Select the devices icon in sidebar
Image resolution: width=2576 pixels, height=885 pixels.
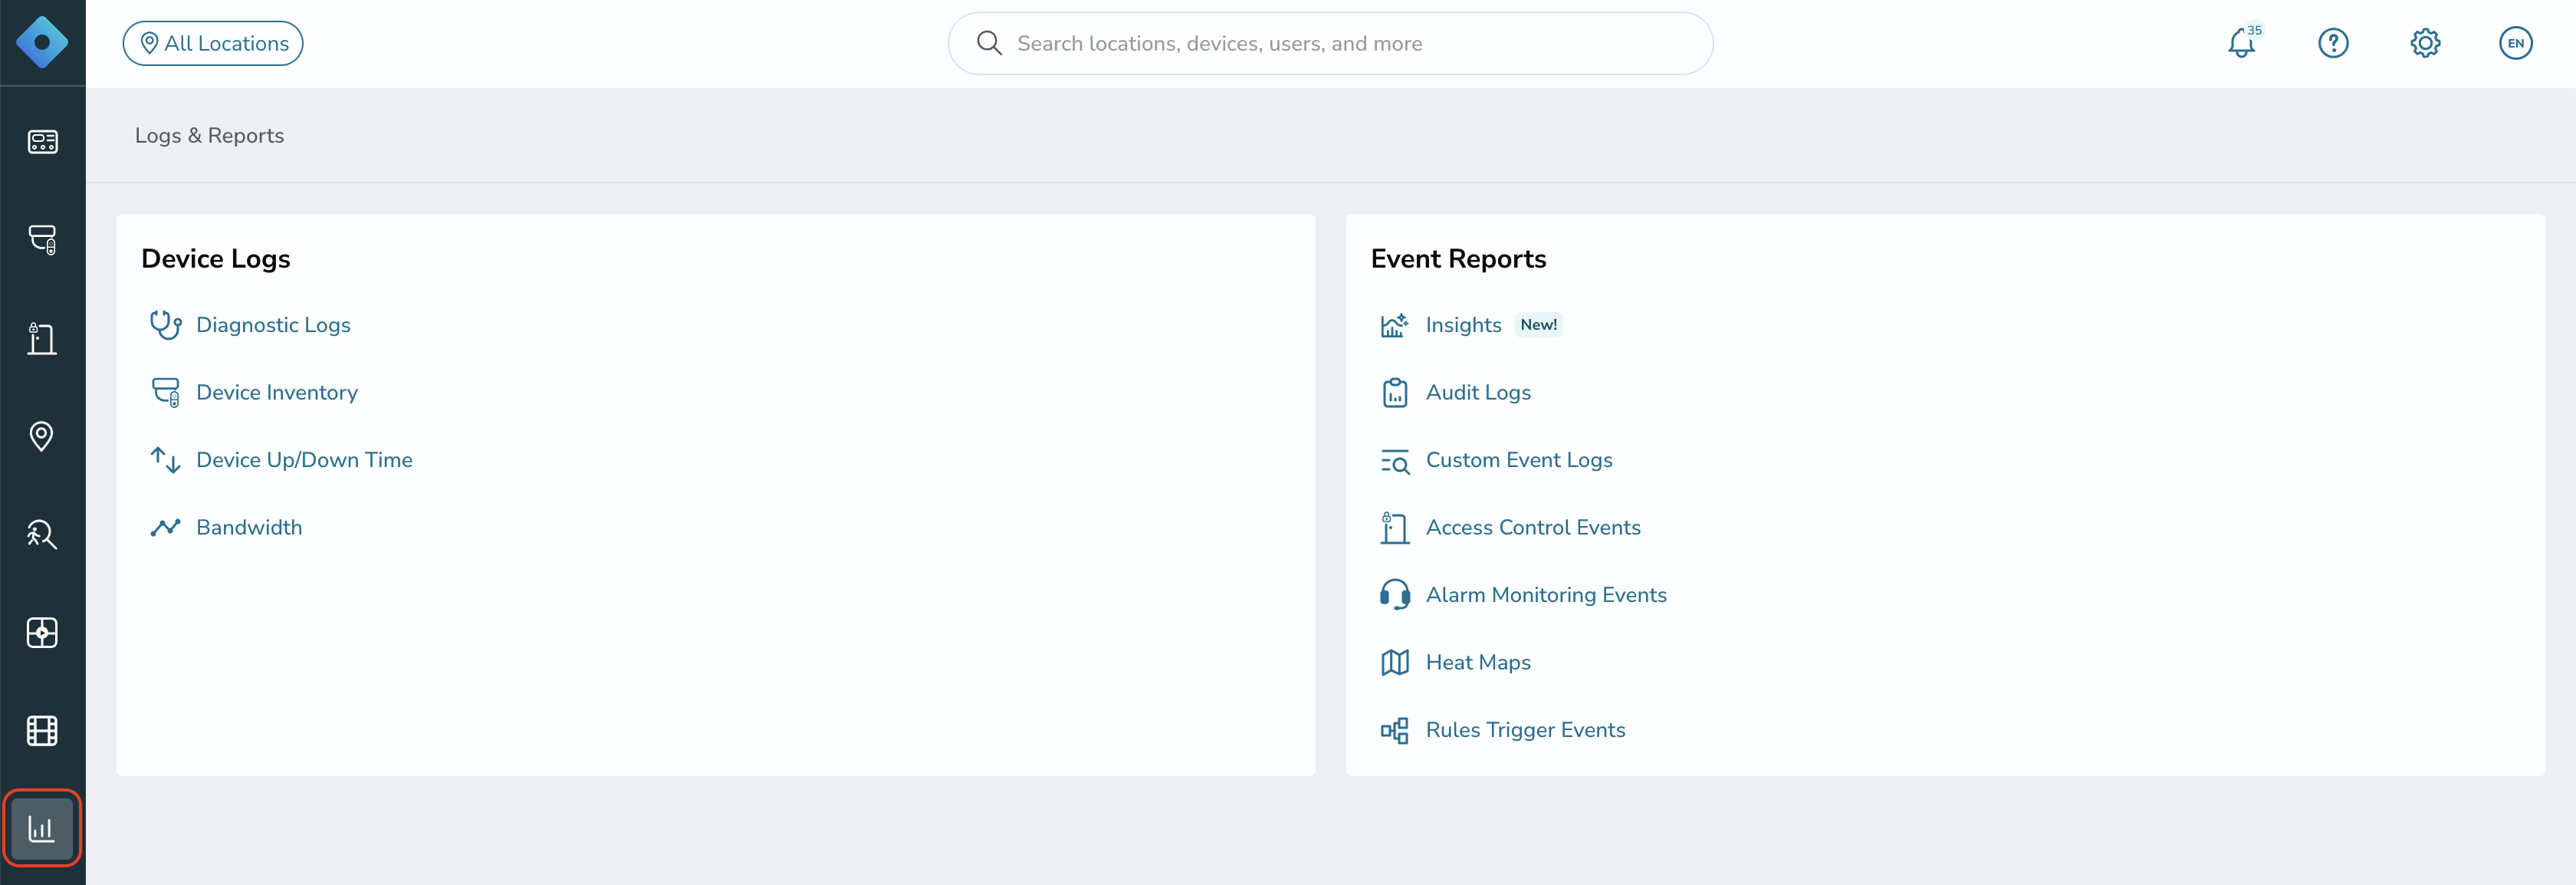(42, 239)
